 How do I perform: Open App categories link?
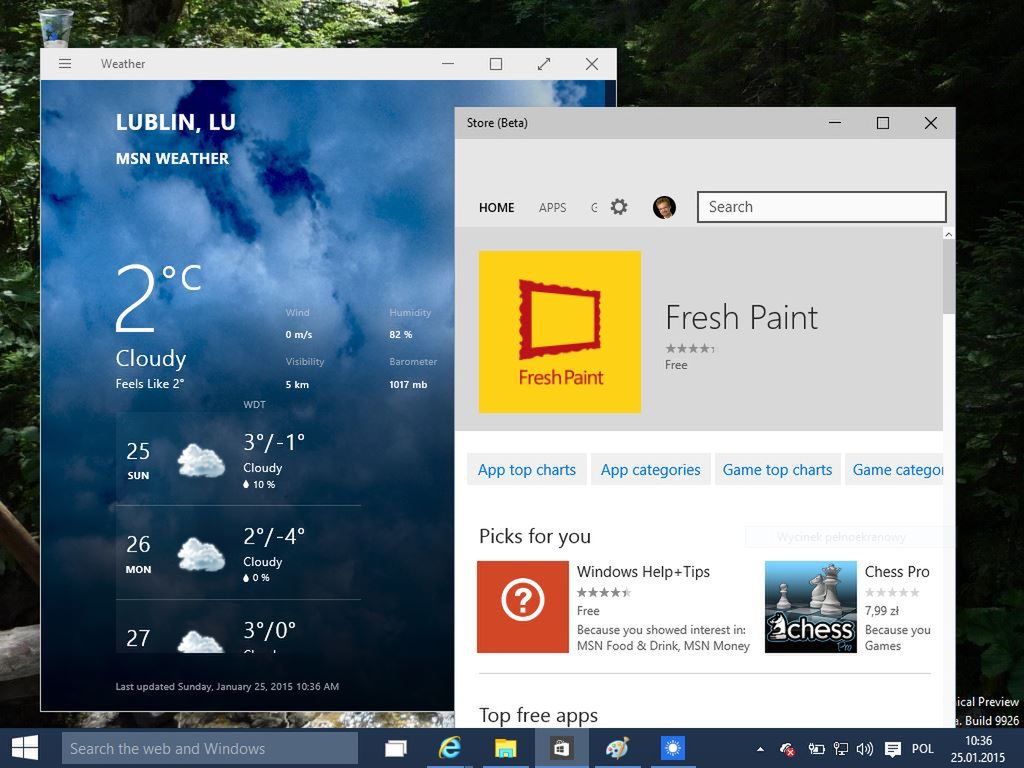(x=650, y=470)
